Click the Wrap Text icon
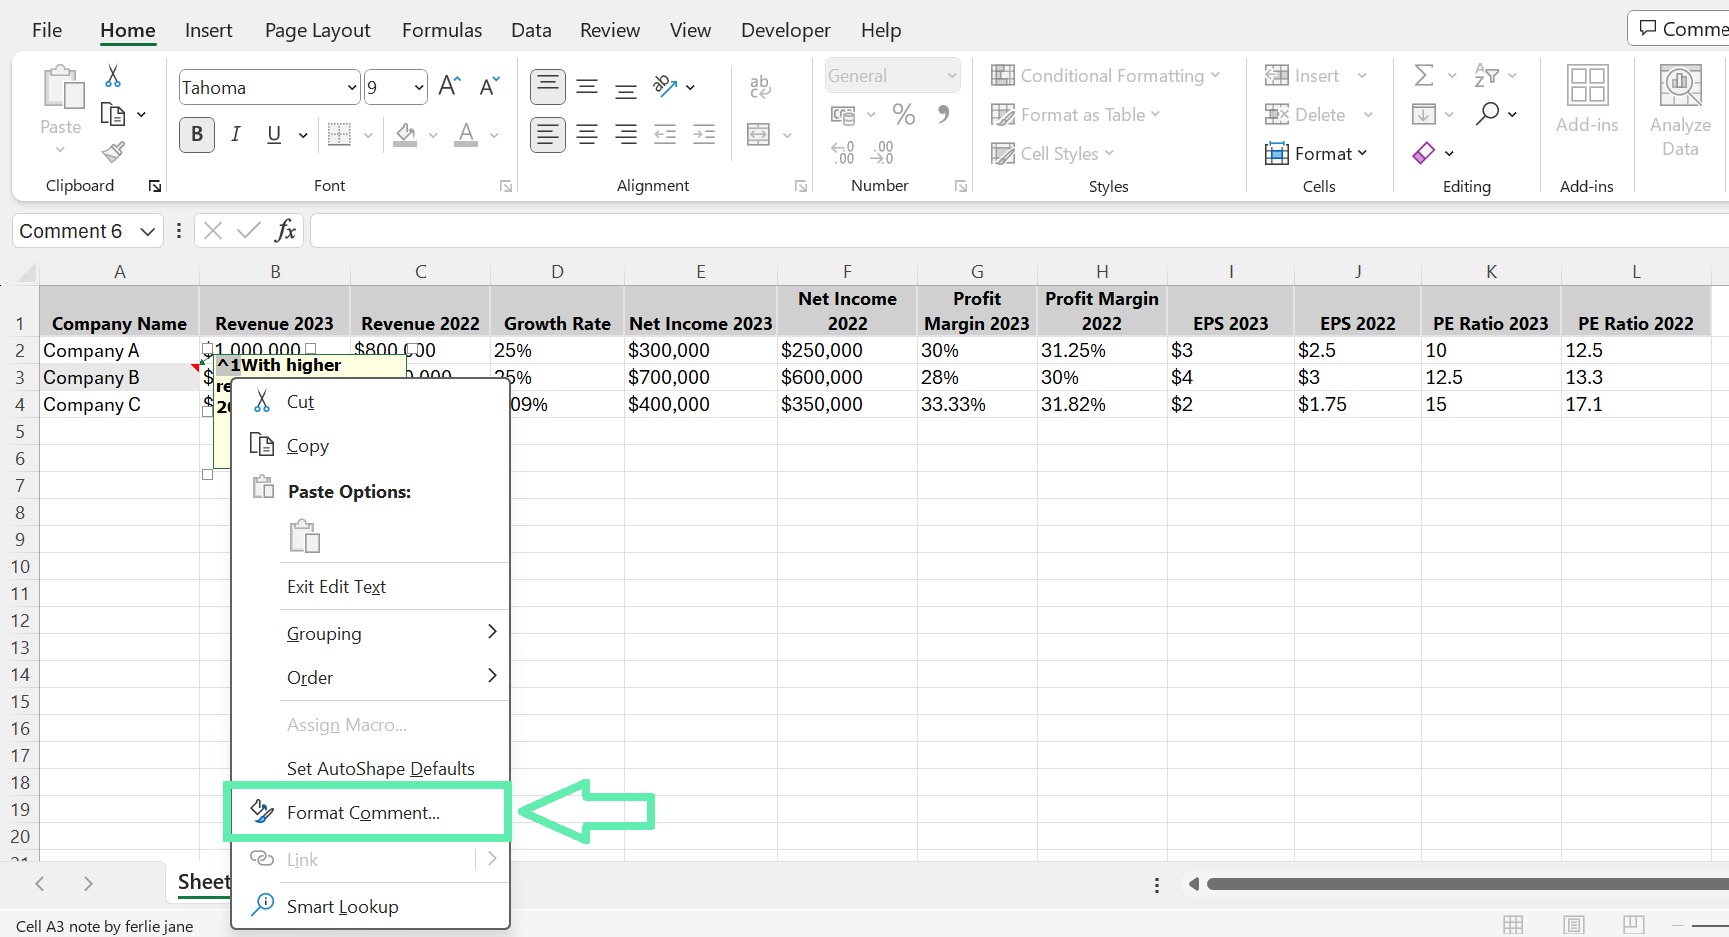The width and height of the screenshot is (1729, 937). click(760, 87)
